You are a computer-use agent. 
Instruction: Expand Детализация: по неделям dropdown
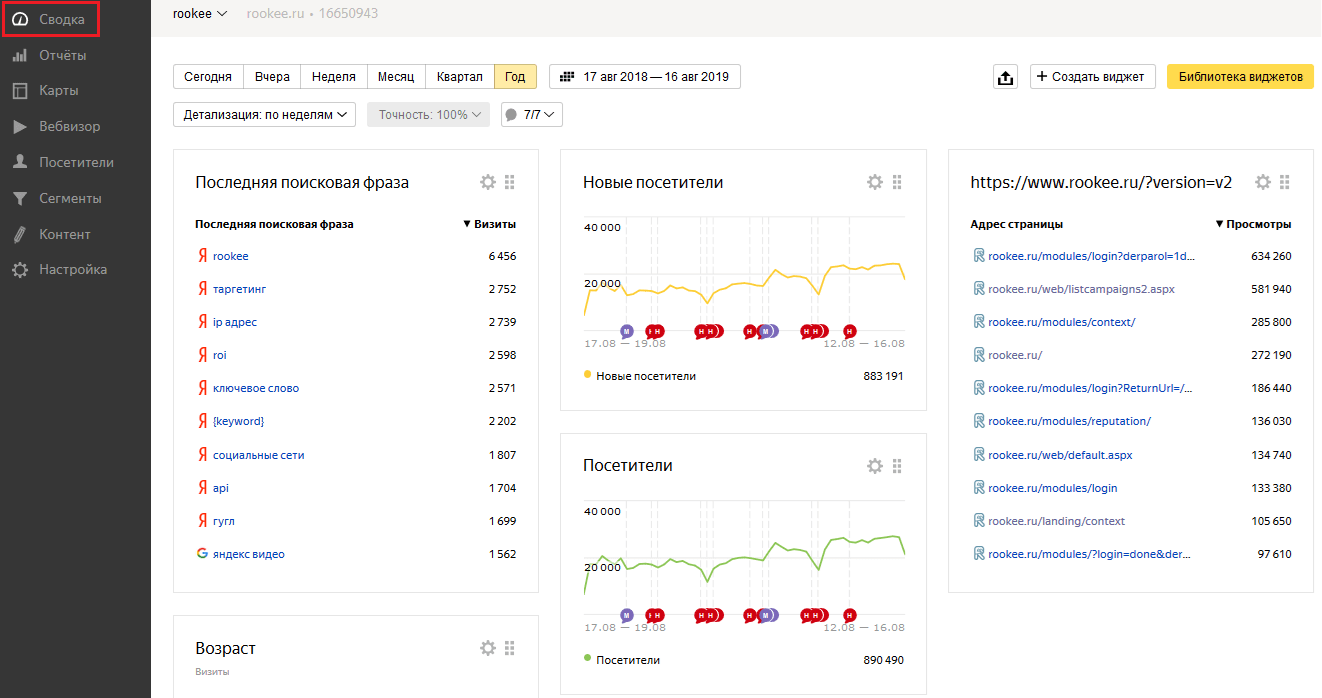pos(265,115)
